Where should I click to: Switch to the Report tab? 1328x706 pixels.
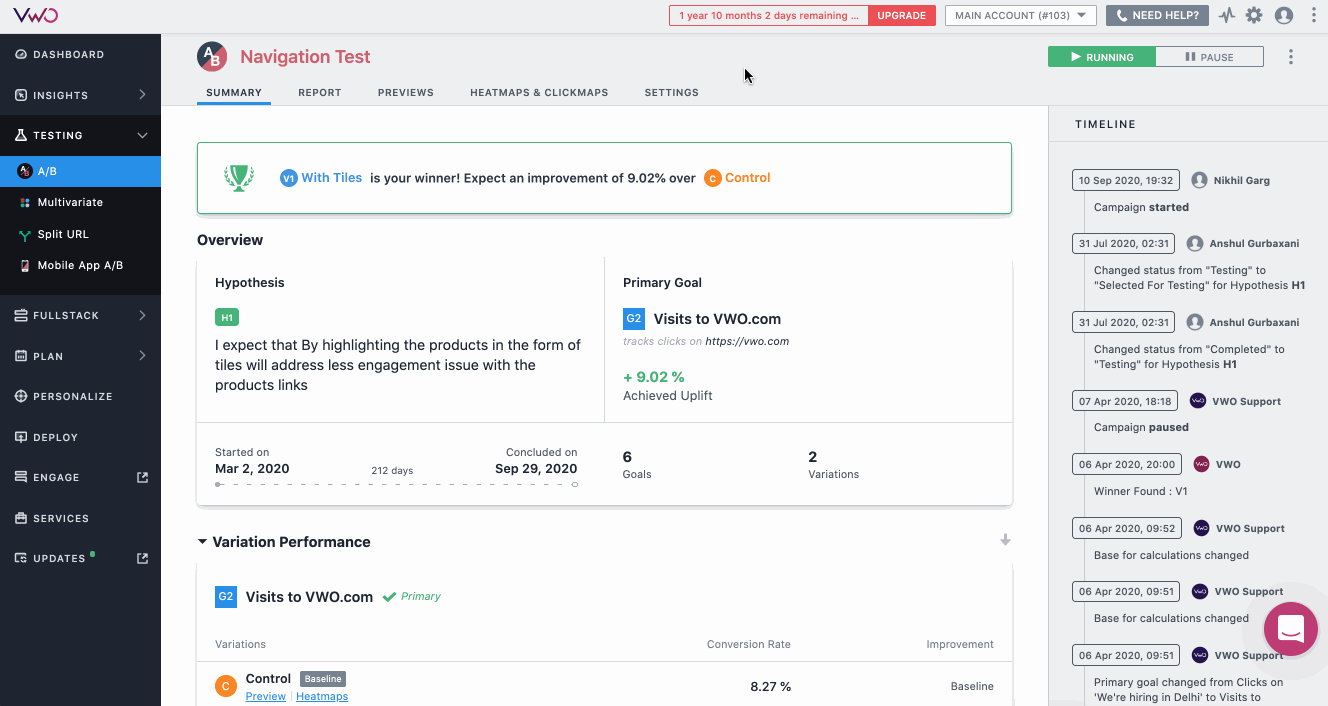point(320,92)
